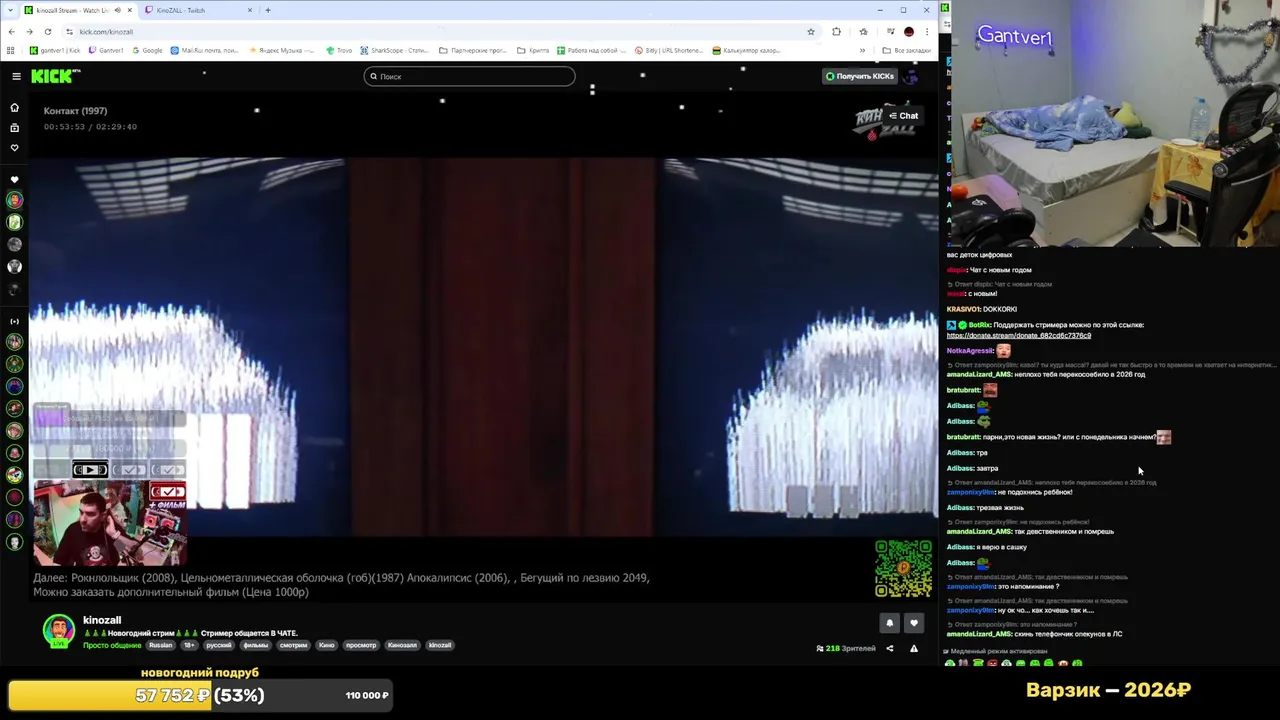Open notification bell for kinozall channel

pos(889,623)
